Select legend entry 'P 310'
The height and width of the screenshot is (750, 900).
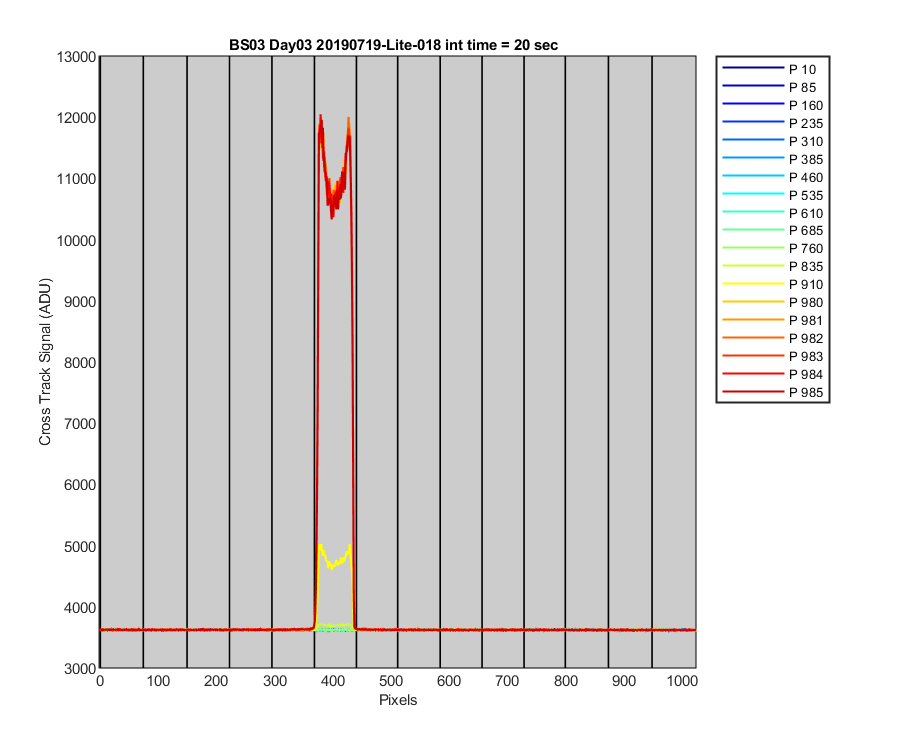tap(772, 141)
